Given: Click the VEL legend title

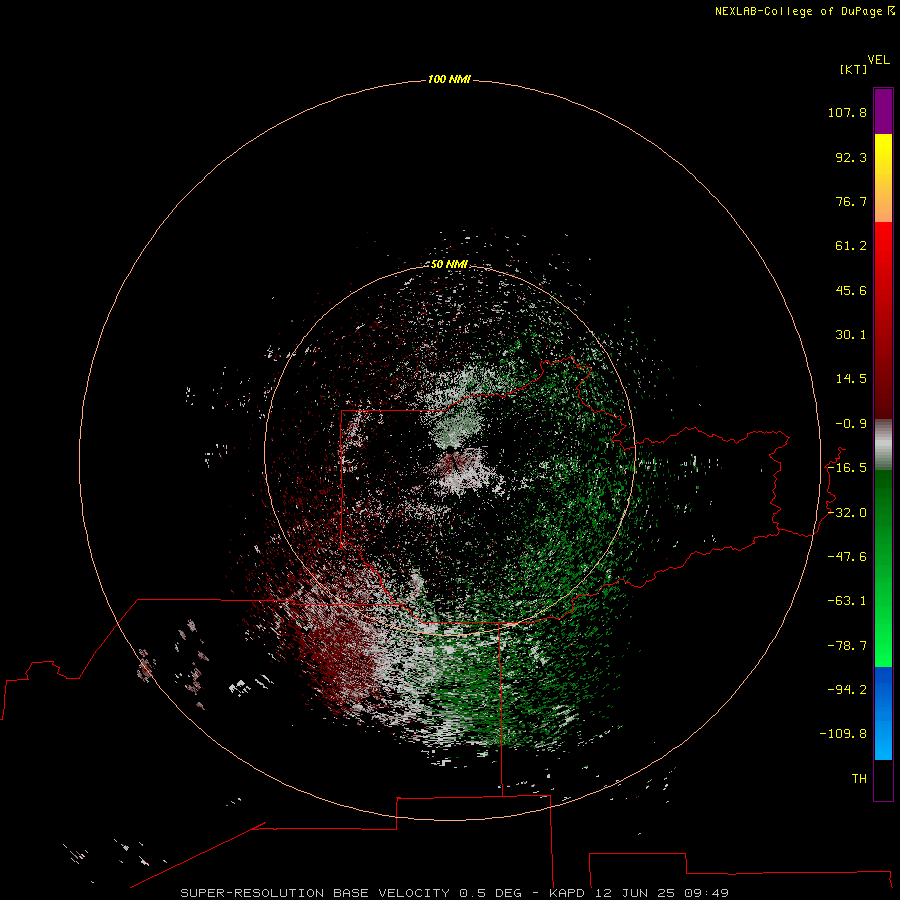Looking at the screenshot, I should [879, 60].
